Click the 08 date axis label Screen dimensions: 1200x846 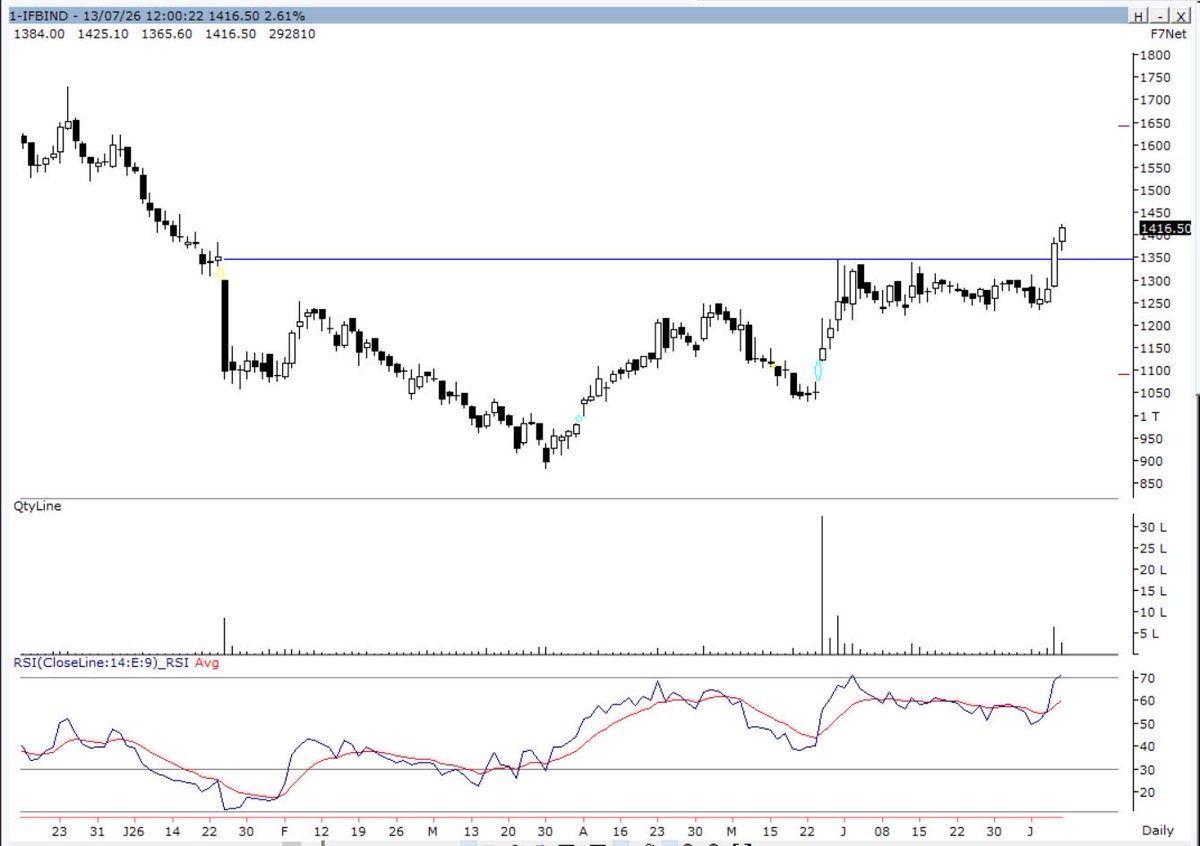882,831
